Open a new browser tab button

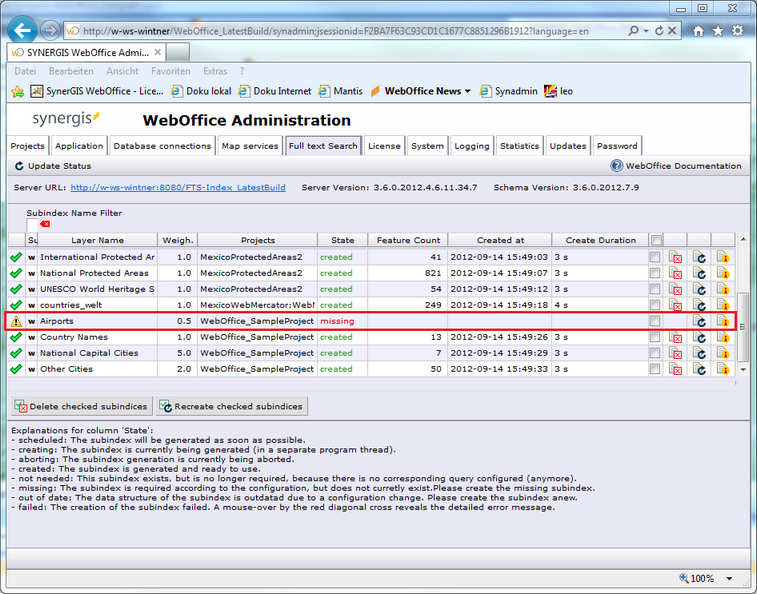pos(178,52)
